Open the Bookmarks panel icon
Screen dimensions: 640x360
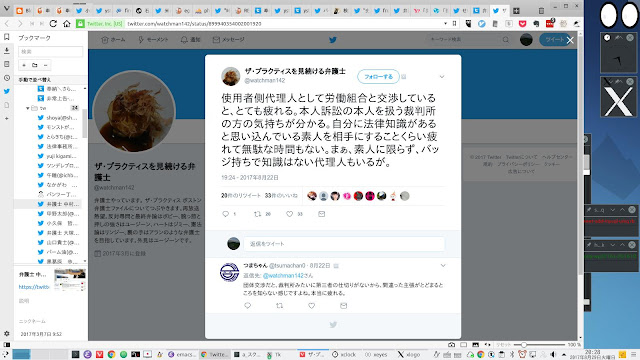(x=7, y=37)
